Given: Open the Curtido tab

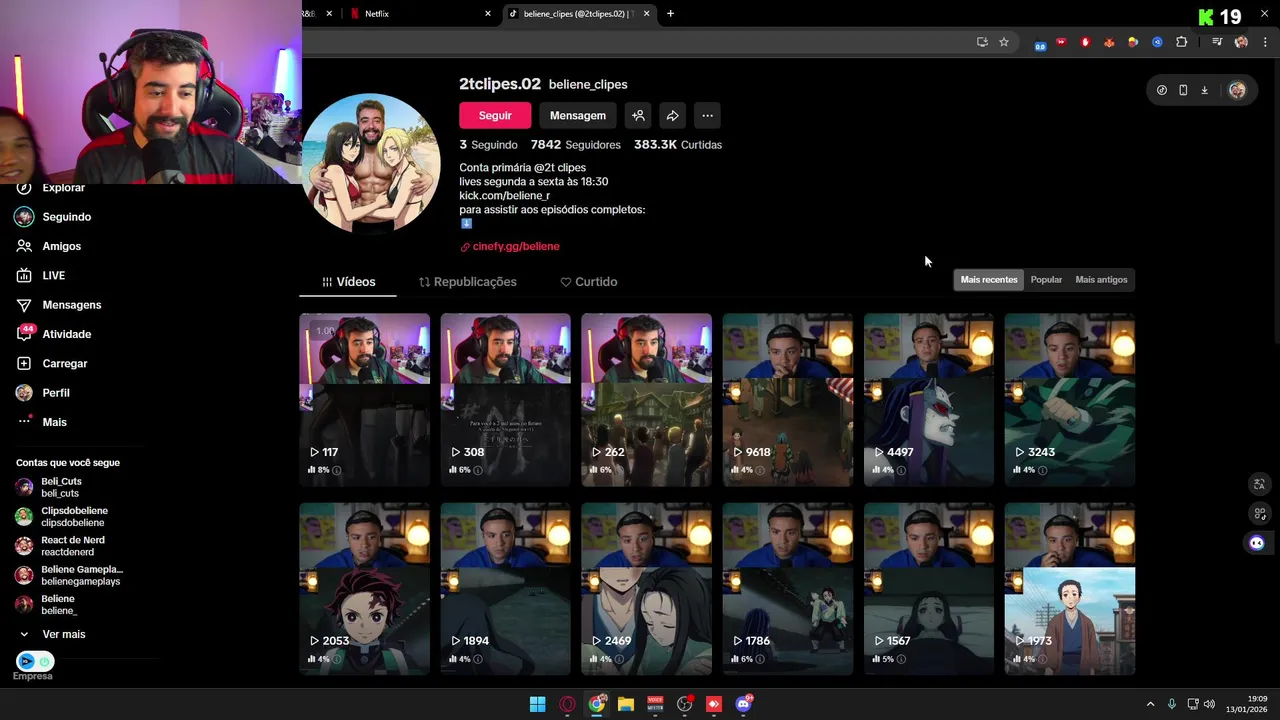Looking at the screenshot, I should (589, 282).
